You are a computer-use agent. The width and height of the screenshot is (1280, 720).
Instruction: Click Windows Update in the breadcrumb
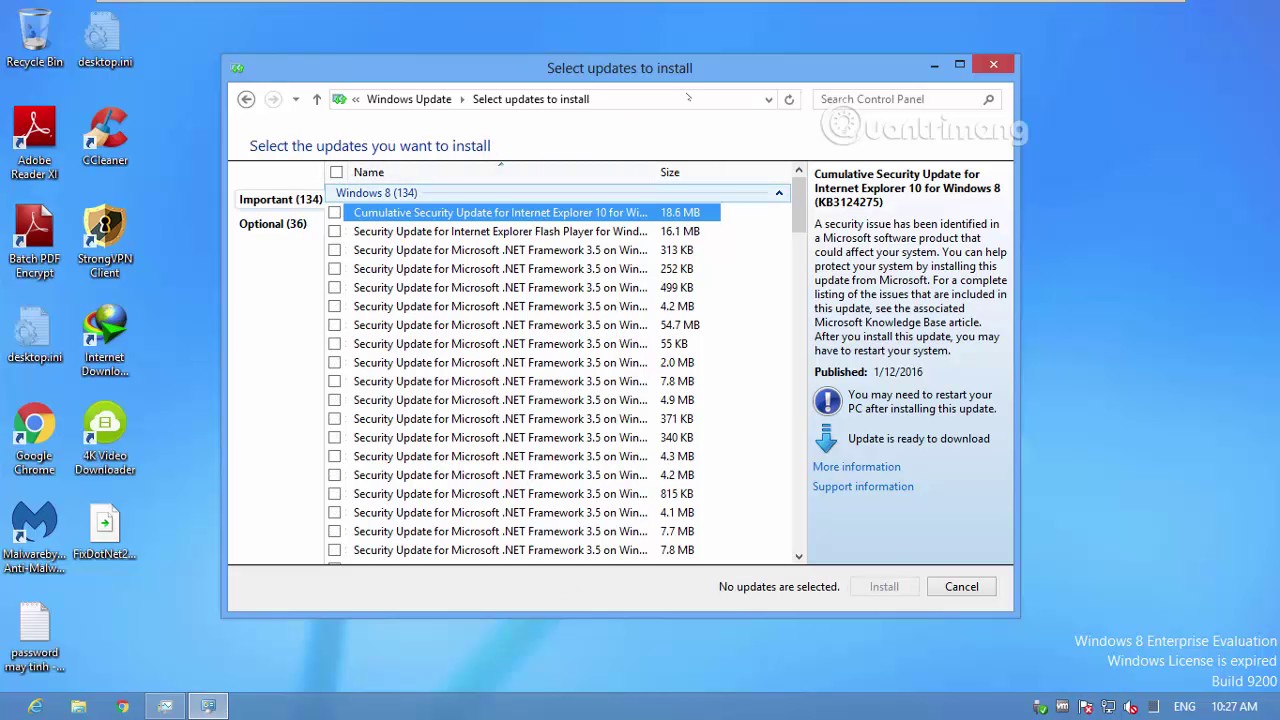[x=409, y=99]
